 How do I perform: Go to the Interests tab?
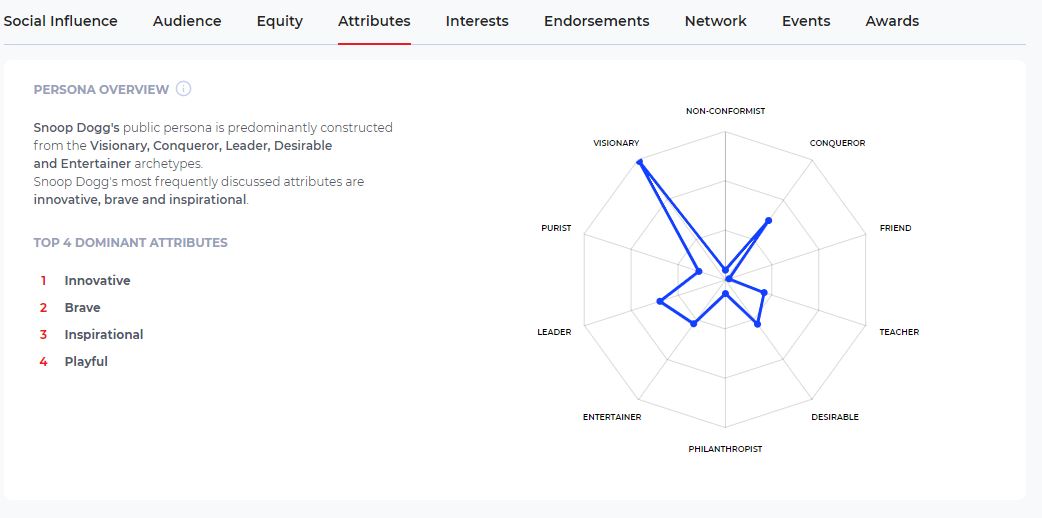(477, 21)
